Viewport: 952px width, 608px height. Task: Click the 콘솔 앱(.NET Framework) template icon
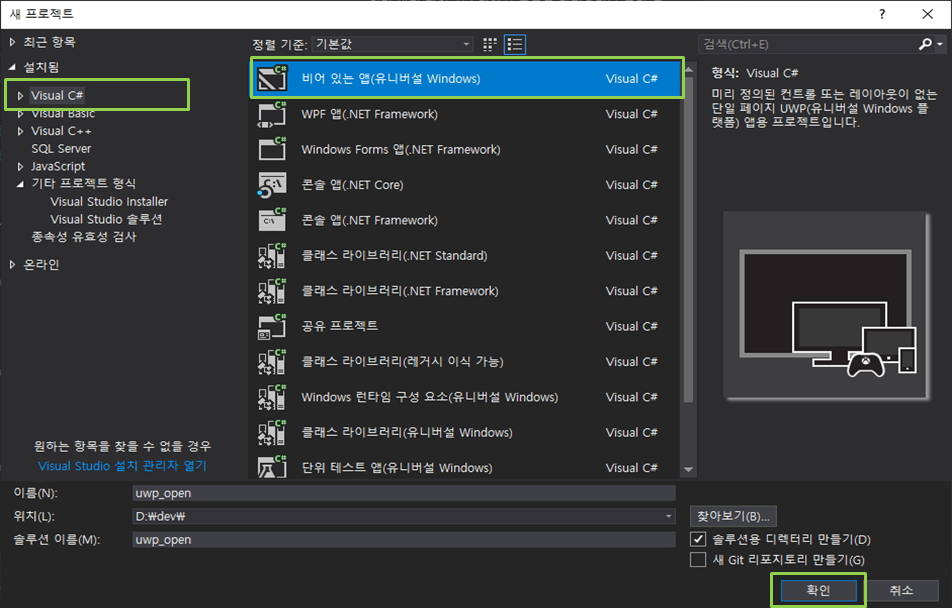coord(272,220)
